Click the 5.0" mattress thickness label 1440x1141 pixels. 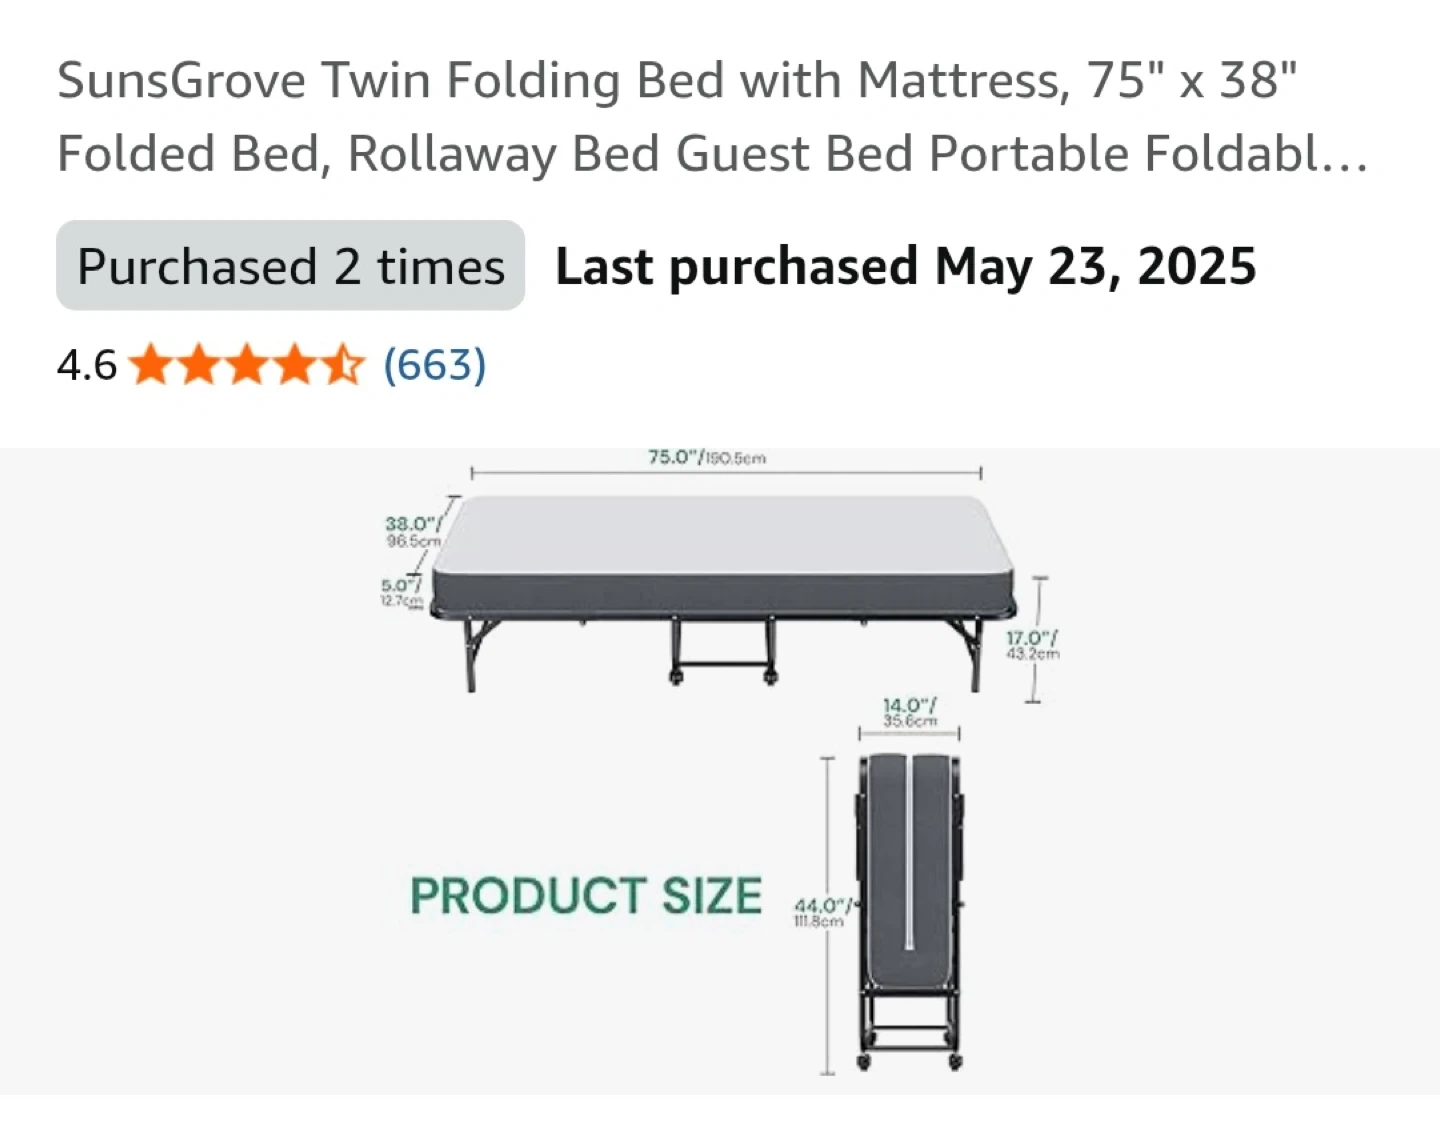click(x=400, y=592)
